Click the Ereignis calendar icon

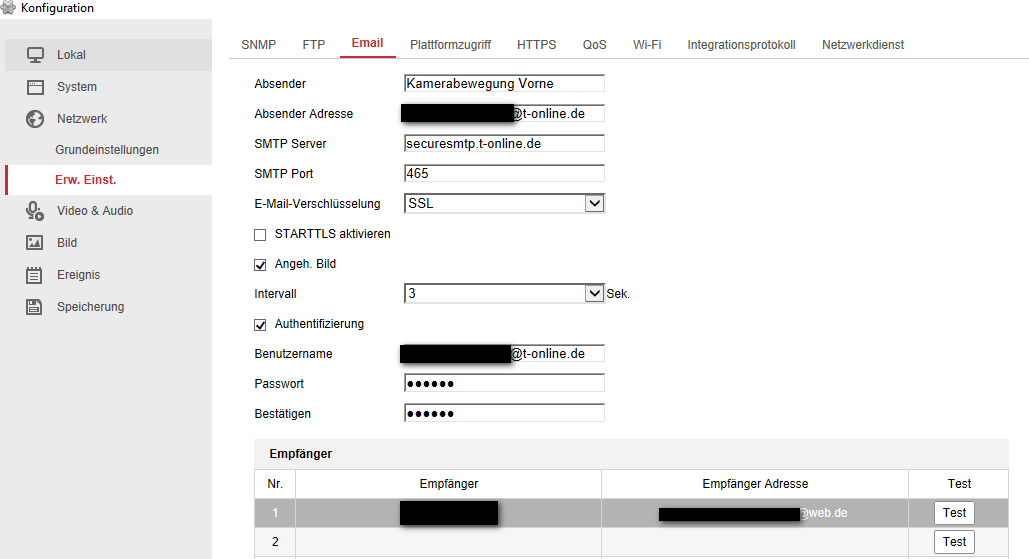[x=35, y=275]
